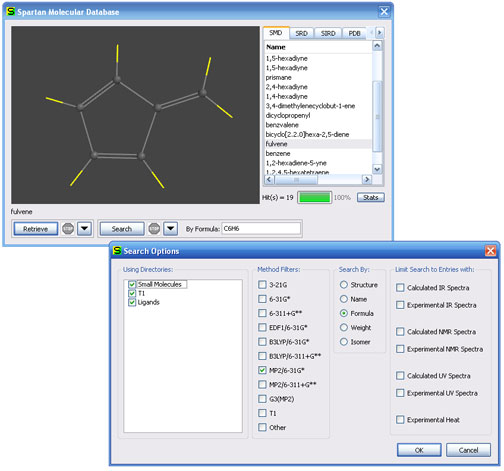Click the list scroll down arrow
Viewport: 504px width, 471px height.
pos(377,169)
